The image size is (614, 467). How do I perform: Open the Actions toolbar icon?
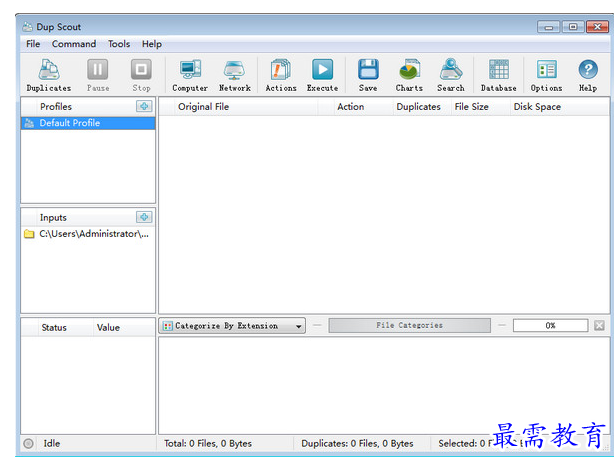[281, 76]
